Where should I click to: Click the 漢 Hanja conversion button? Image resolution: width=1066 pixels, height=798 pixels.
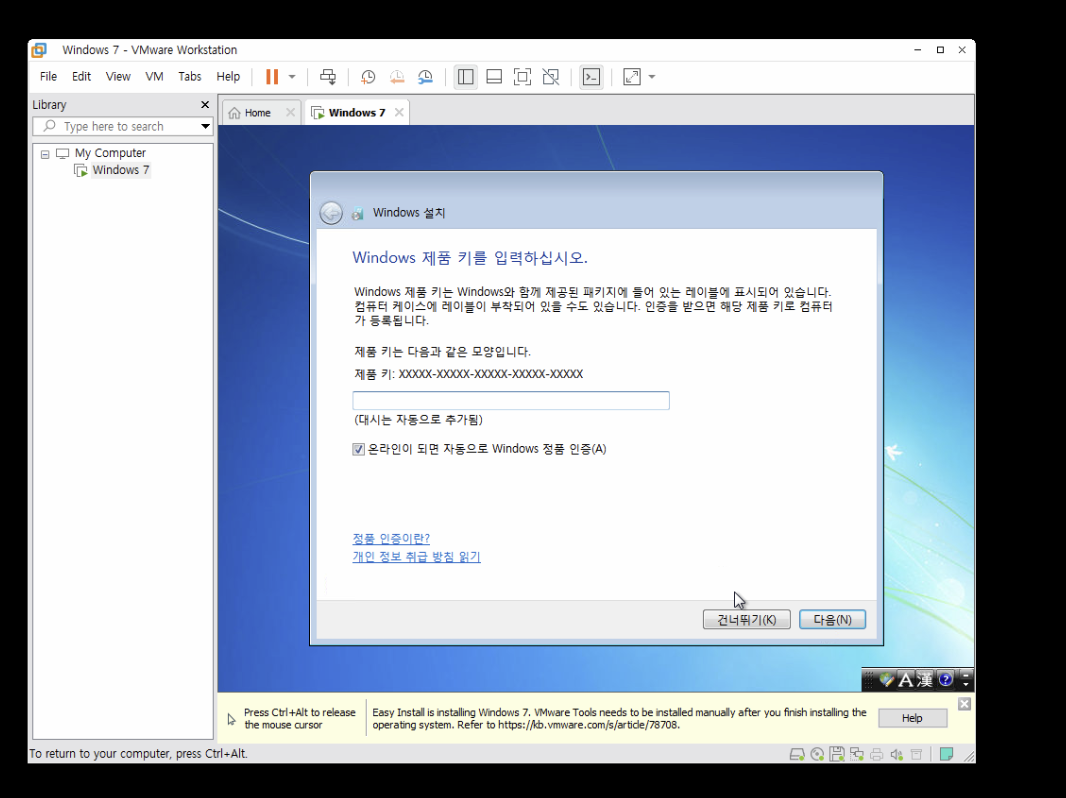924,679
